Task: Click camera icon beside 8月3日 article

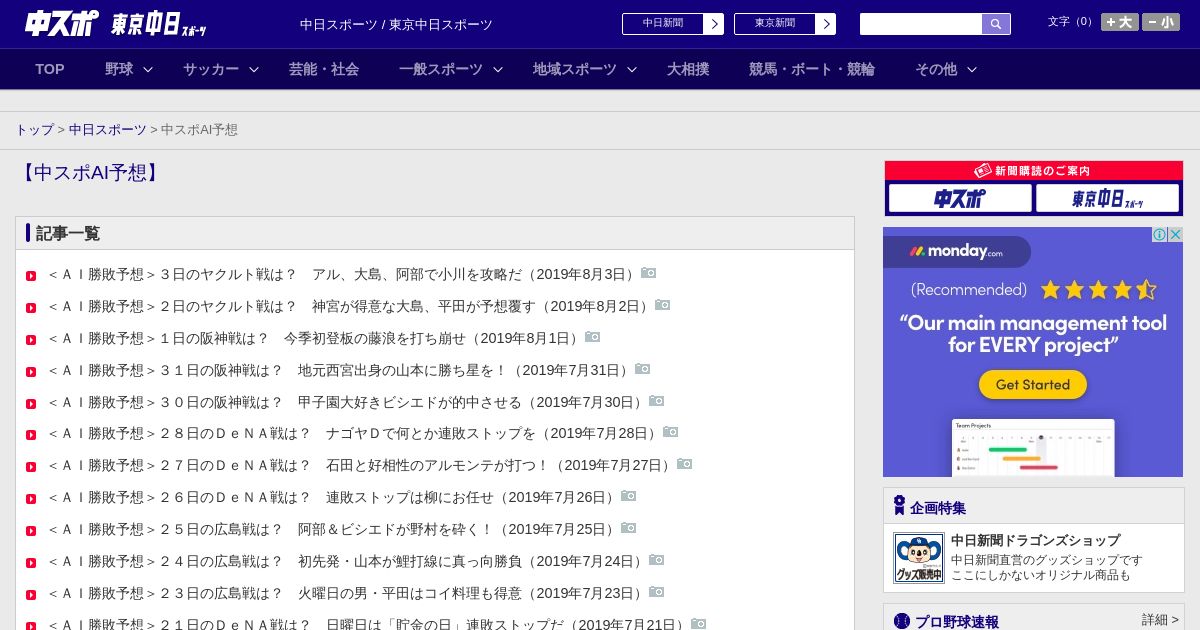Action: click(649, 273)
